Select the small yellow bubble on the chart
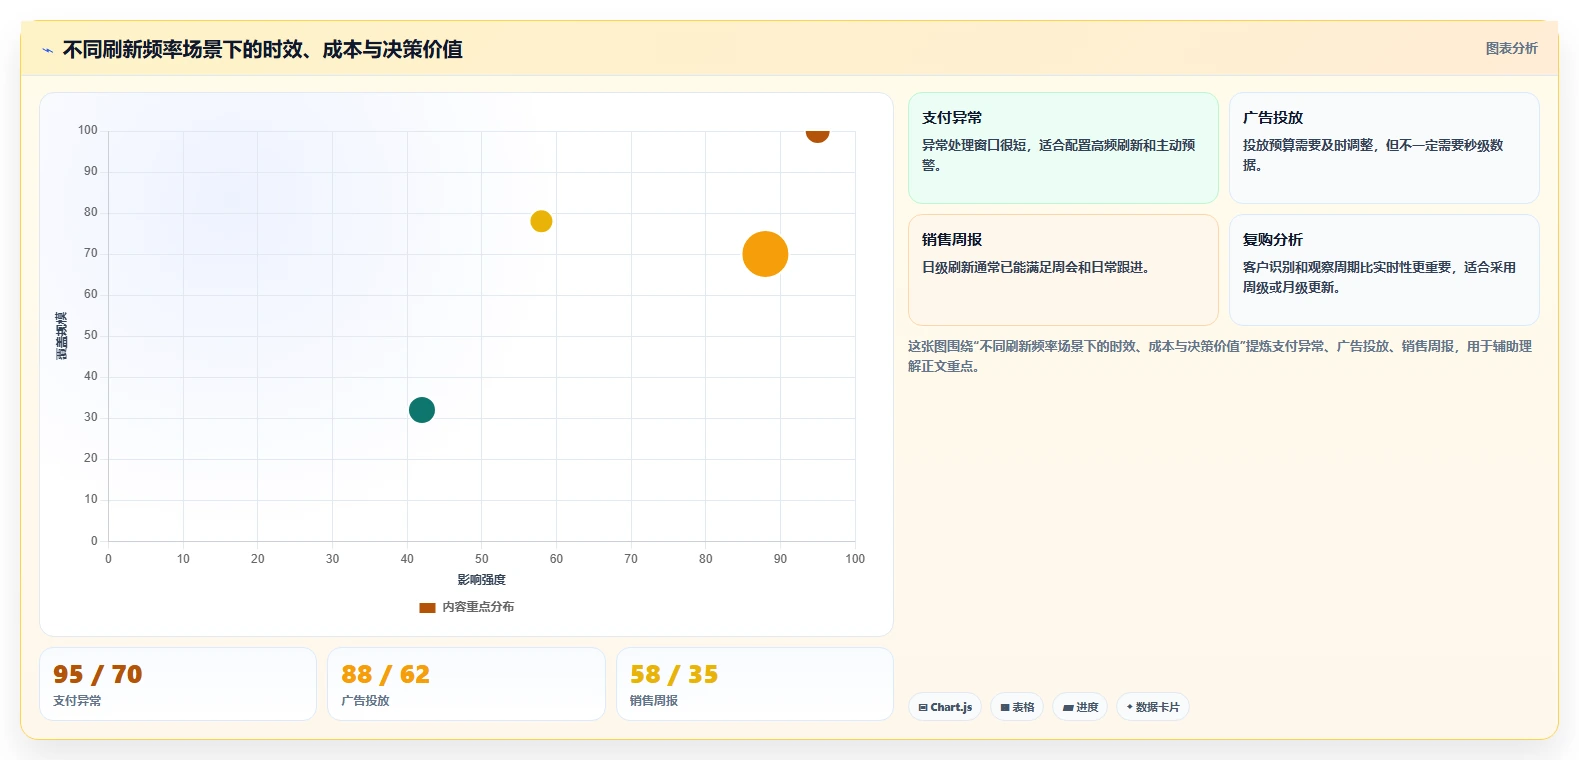The width and height of the screenshot is (1579, 760). (541, 221)
